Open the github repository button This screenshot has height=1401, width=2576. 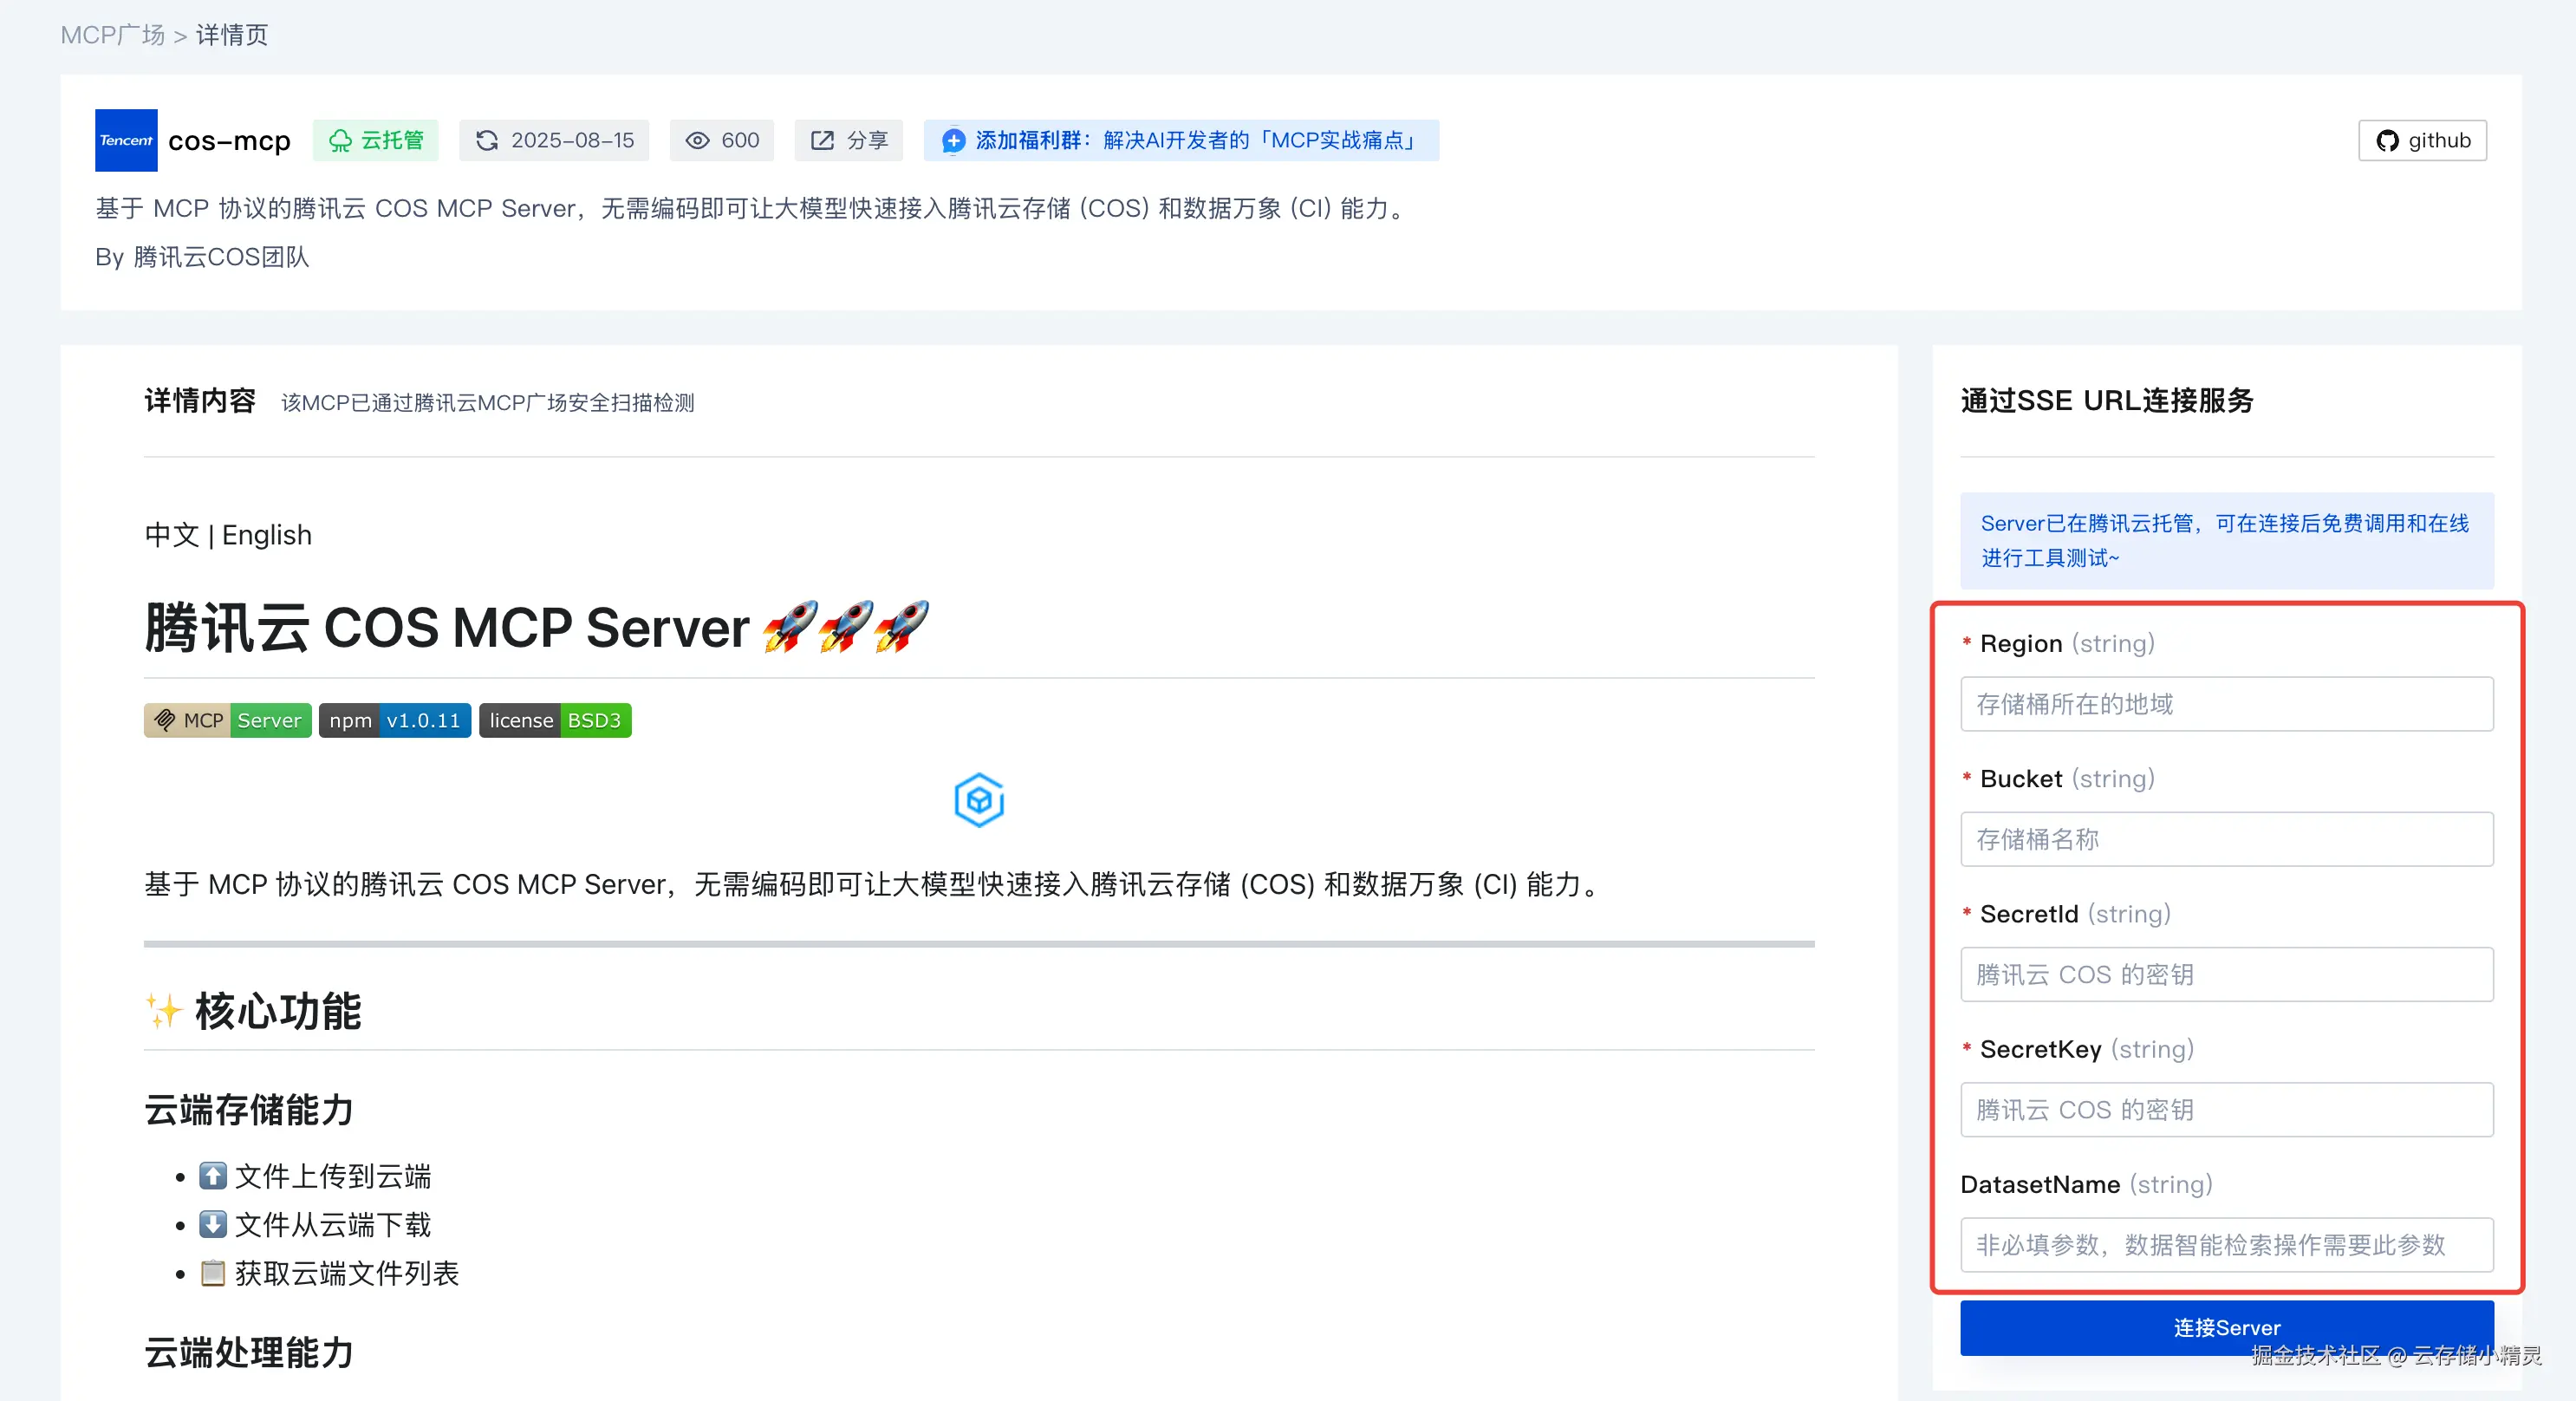(2421, 140)
